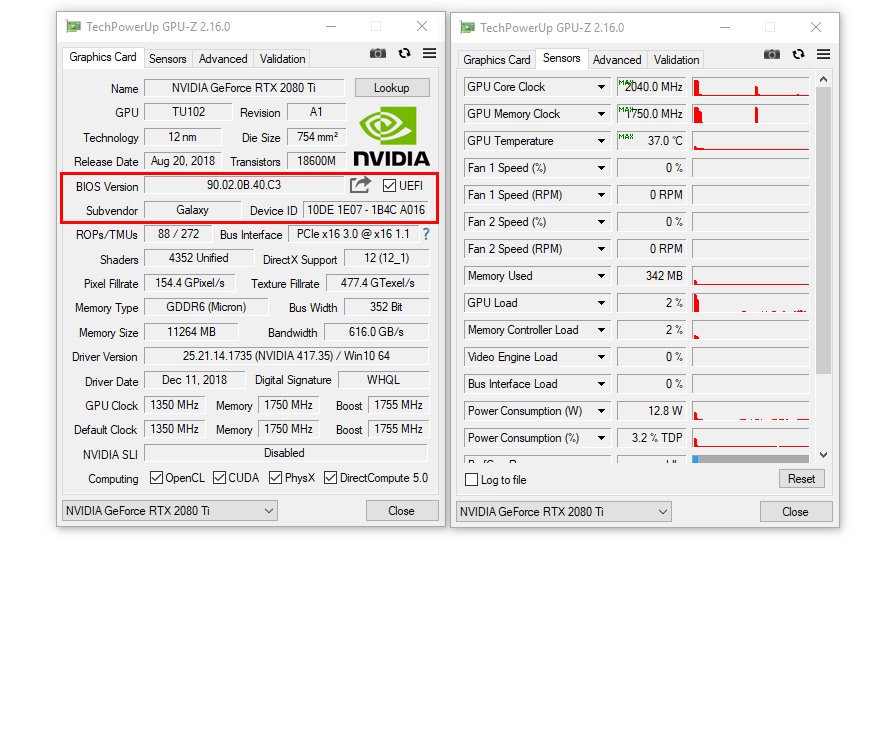
Task: Open the hamburger menu in Sensors window
Action: [823, 54]
